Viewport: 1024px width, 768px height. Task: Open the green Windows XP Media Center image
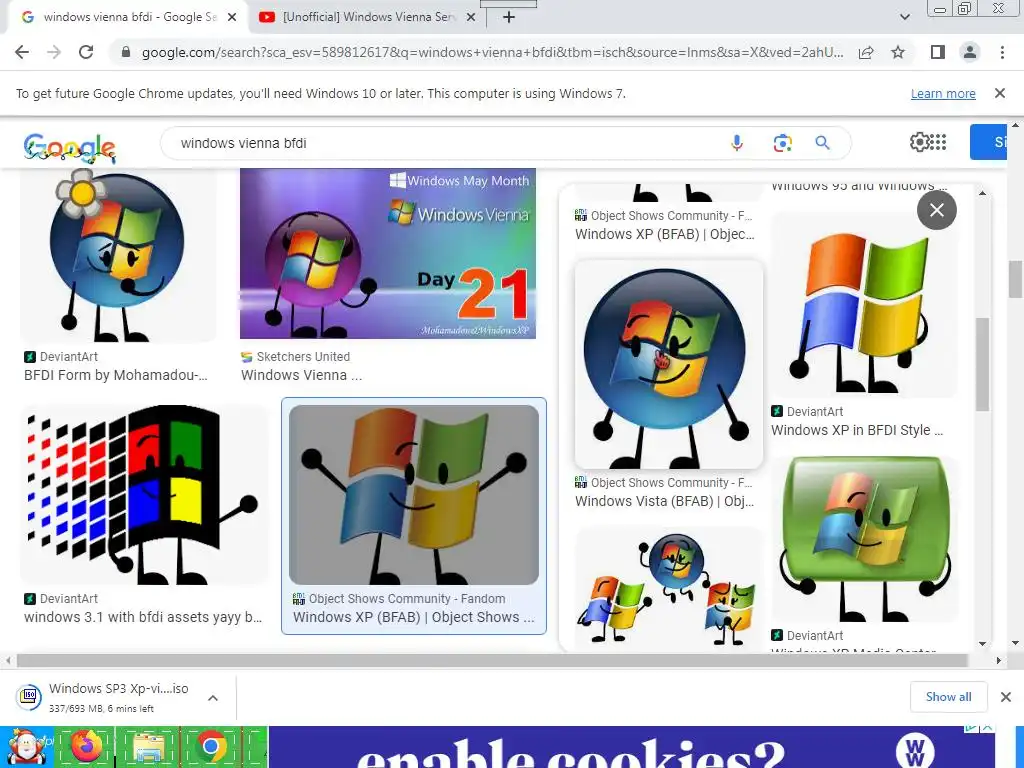865,539
